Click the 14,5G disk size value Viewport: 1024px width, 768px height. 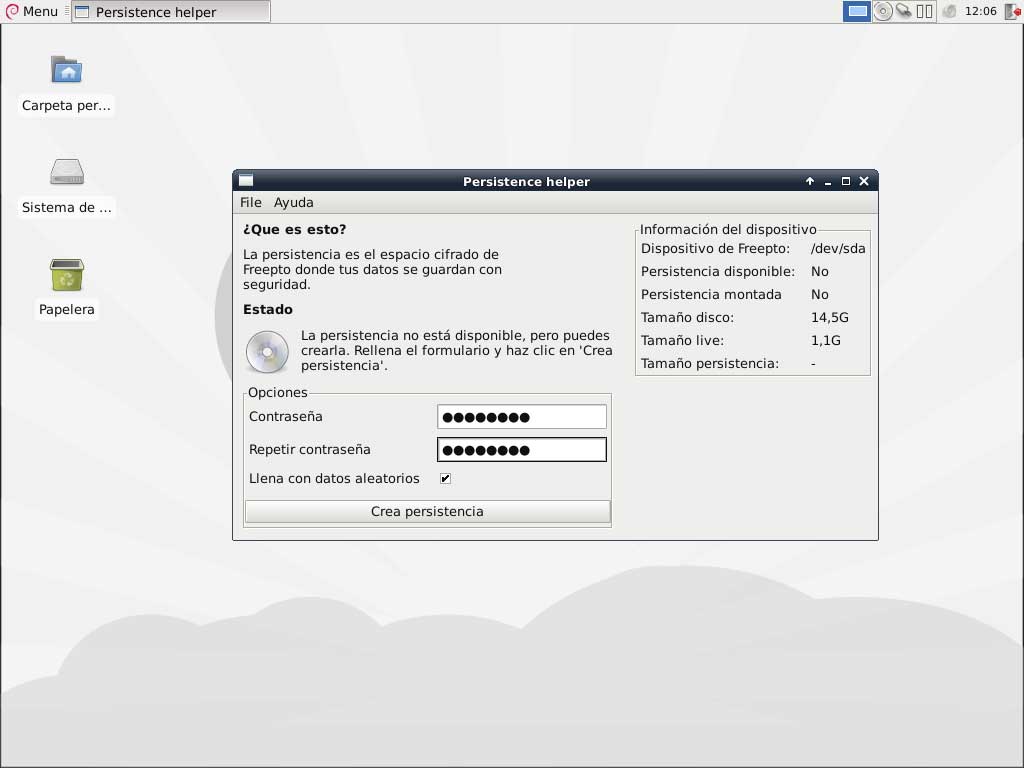click(829, 318)
